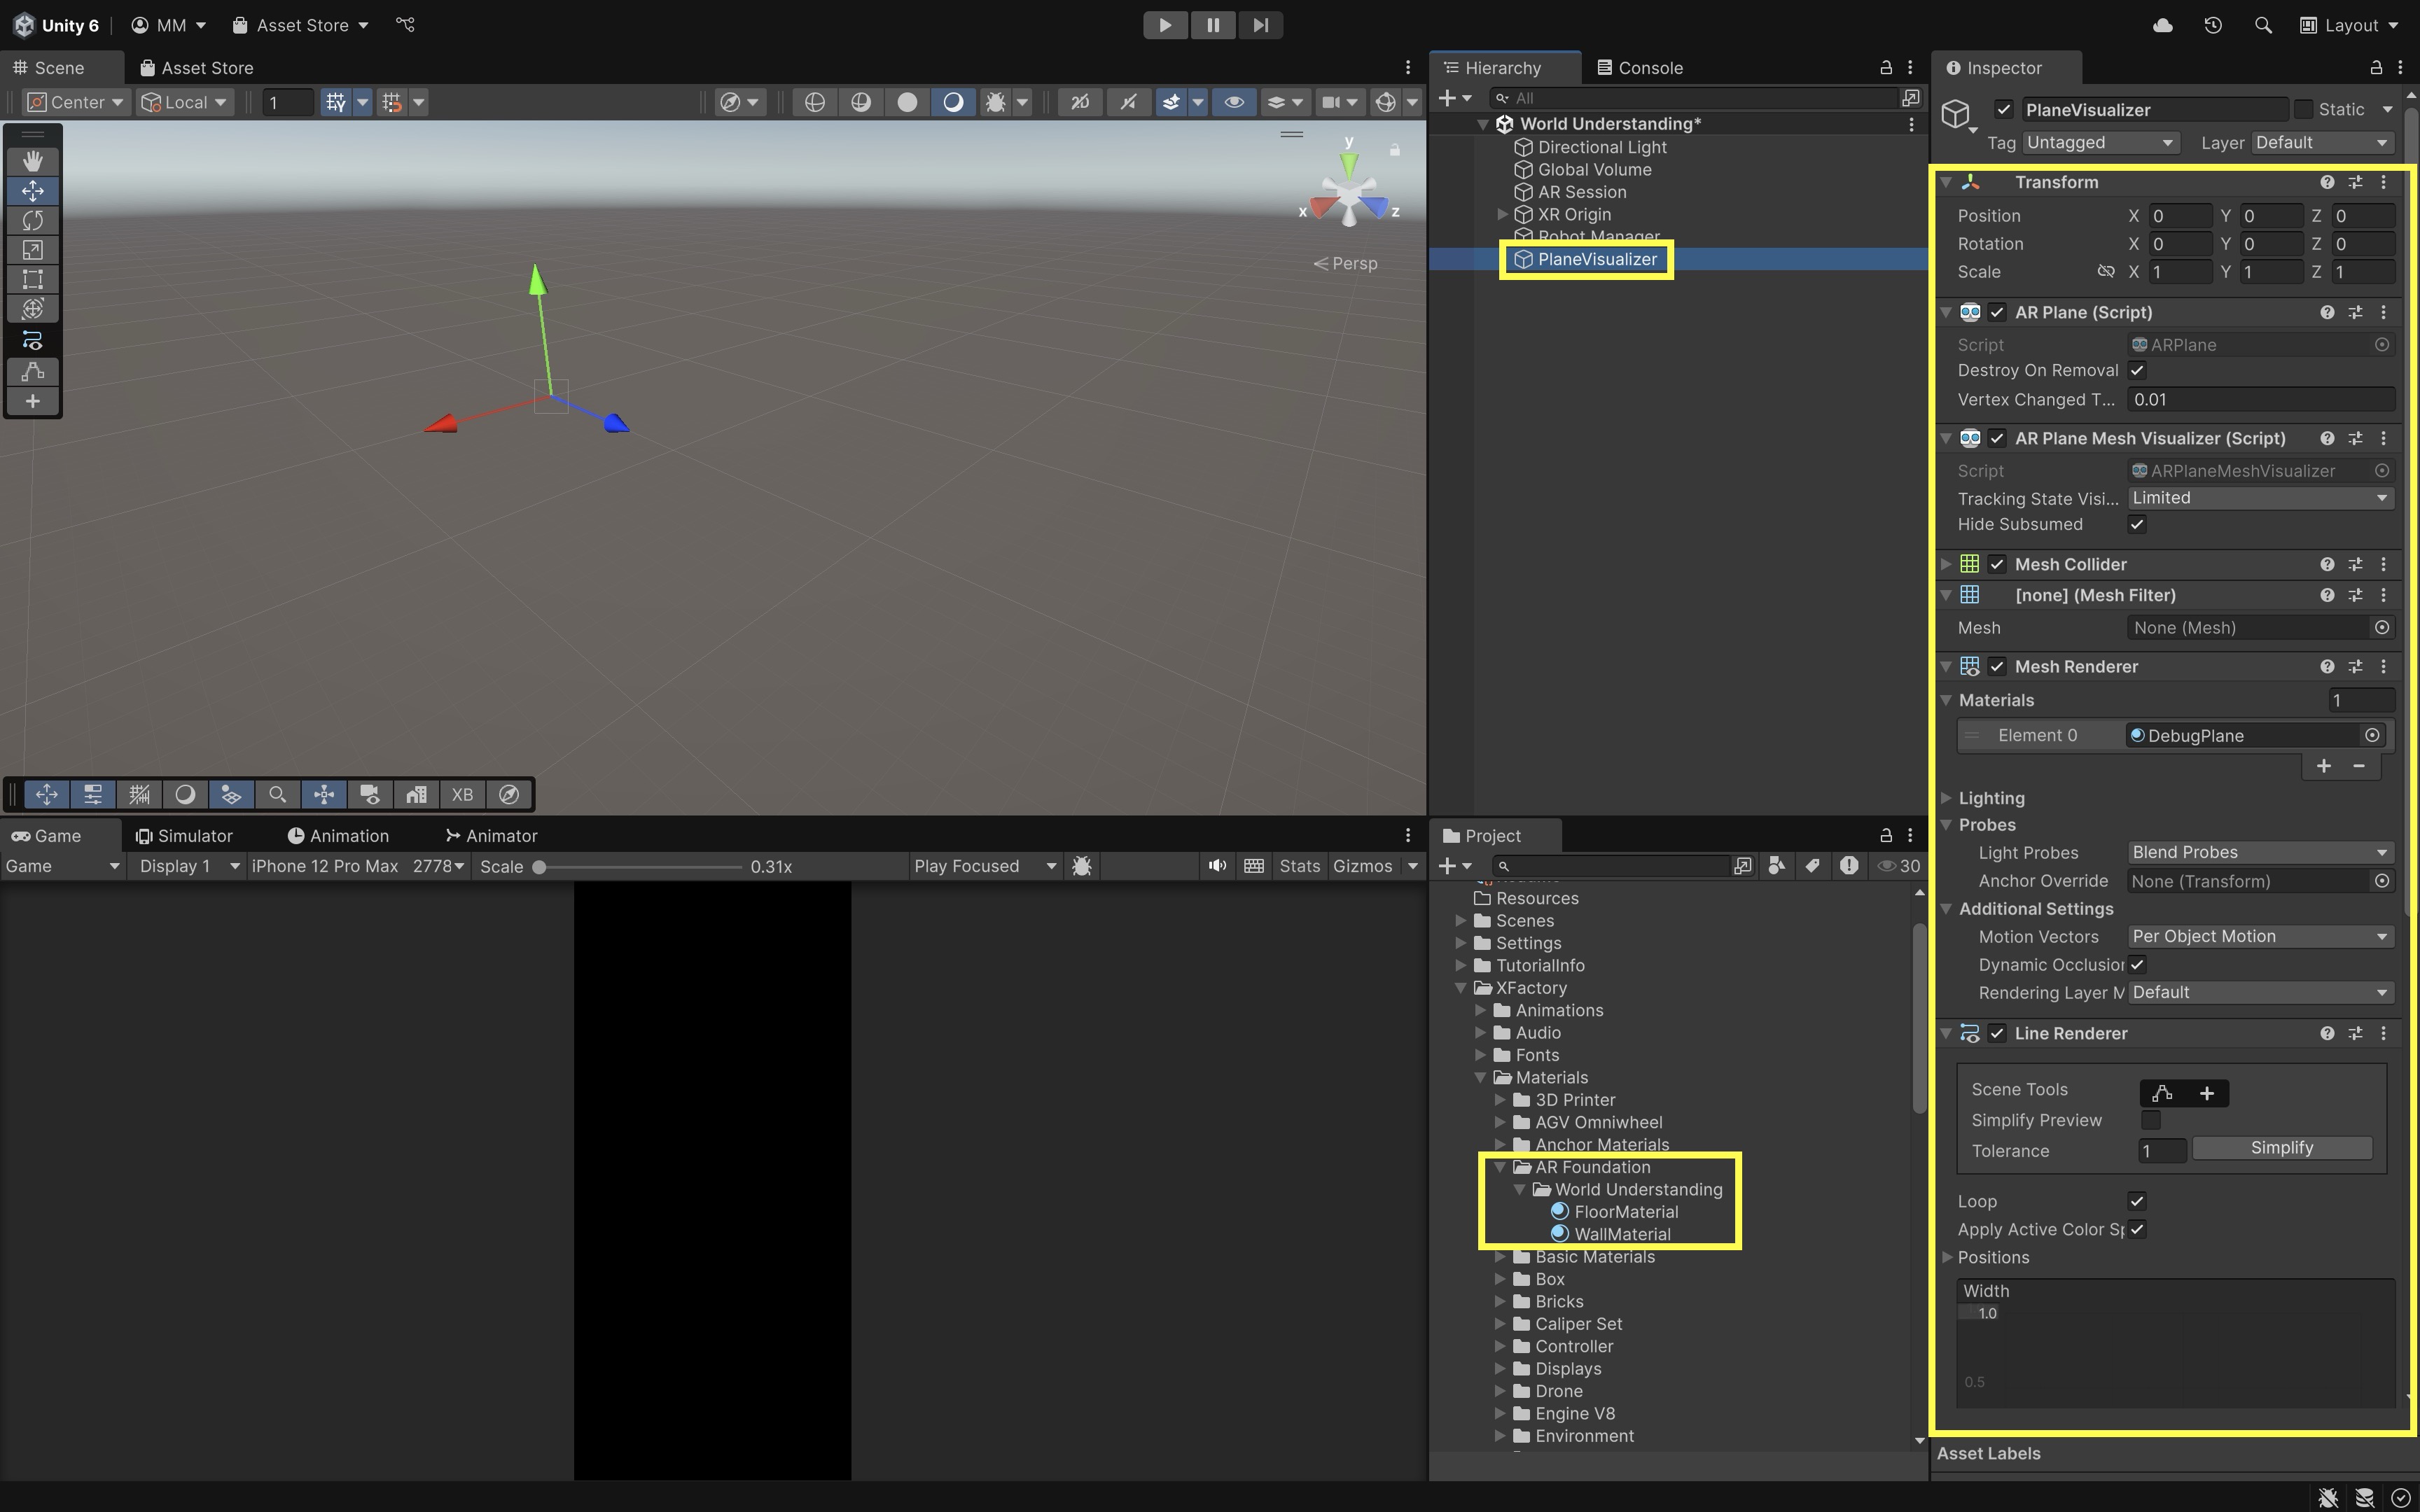2420x1512 pixels.
Task: Switch to the Simulator tab
Action: coord(185,836)
